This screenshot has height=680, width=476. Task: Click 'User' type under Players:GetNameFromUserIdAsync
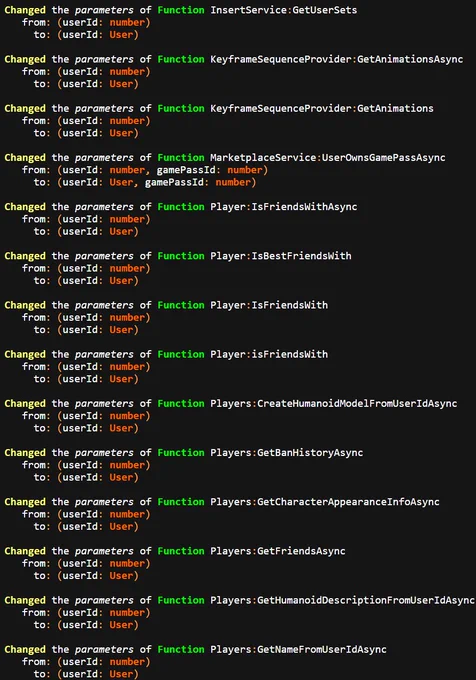coord(121,674)
